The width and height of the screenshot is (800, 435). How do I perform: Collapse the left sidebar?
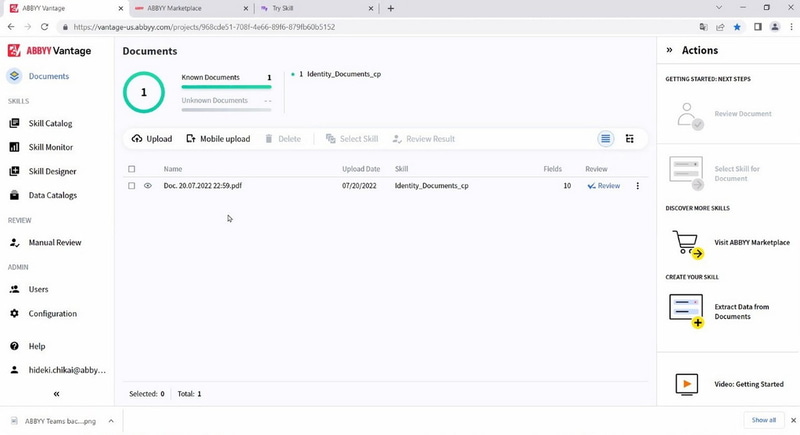click(x=57, y=394)
